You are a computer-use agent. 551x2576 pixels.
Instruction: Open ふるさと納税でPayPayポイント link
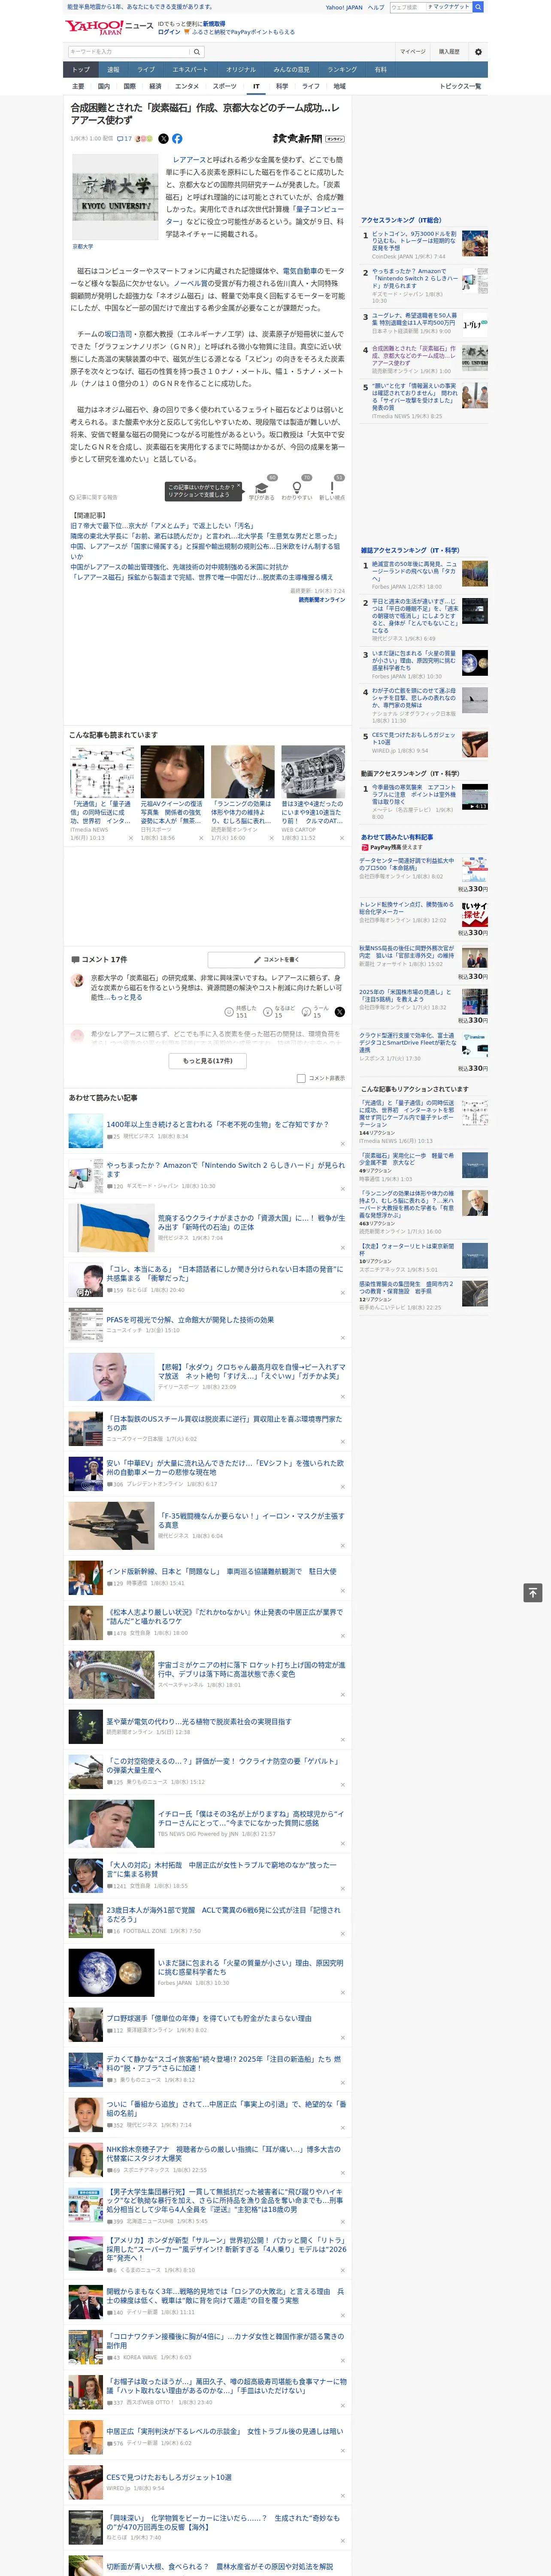click(242, 32)
